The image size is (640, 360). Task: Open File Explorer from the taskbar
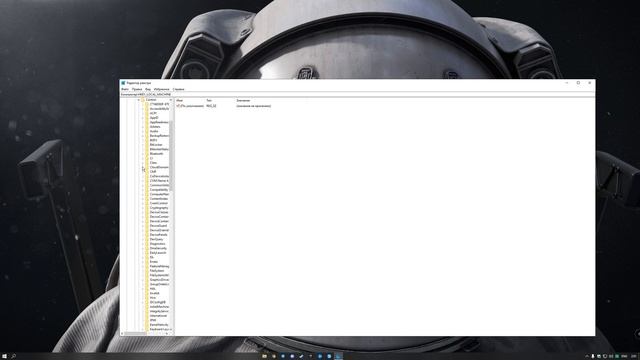(264, 356)
